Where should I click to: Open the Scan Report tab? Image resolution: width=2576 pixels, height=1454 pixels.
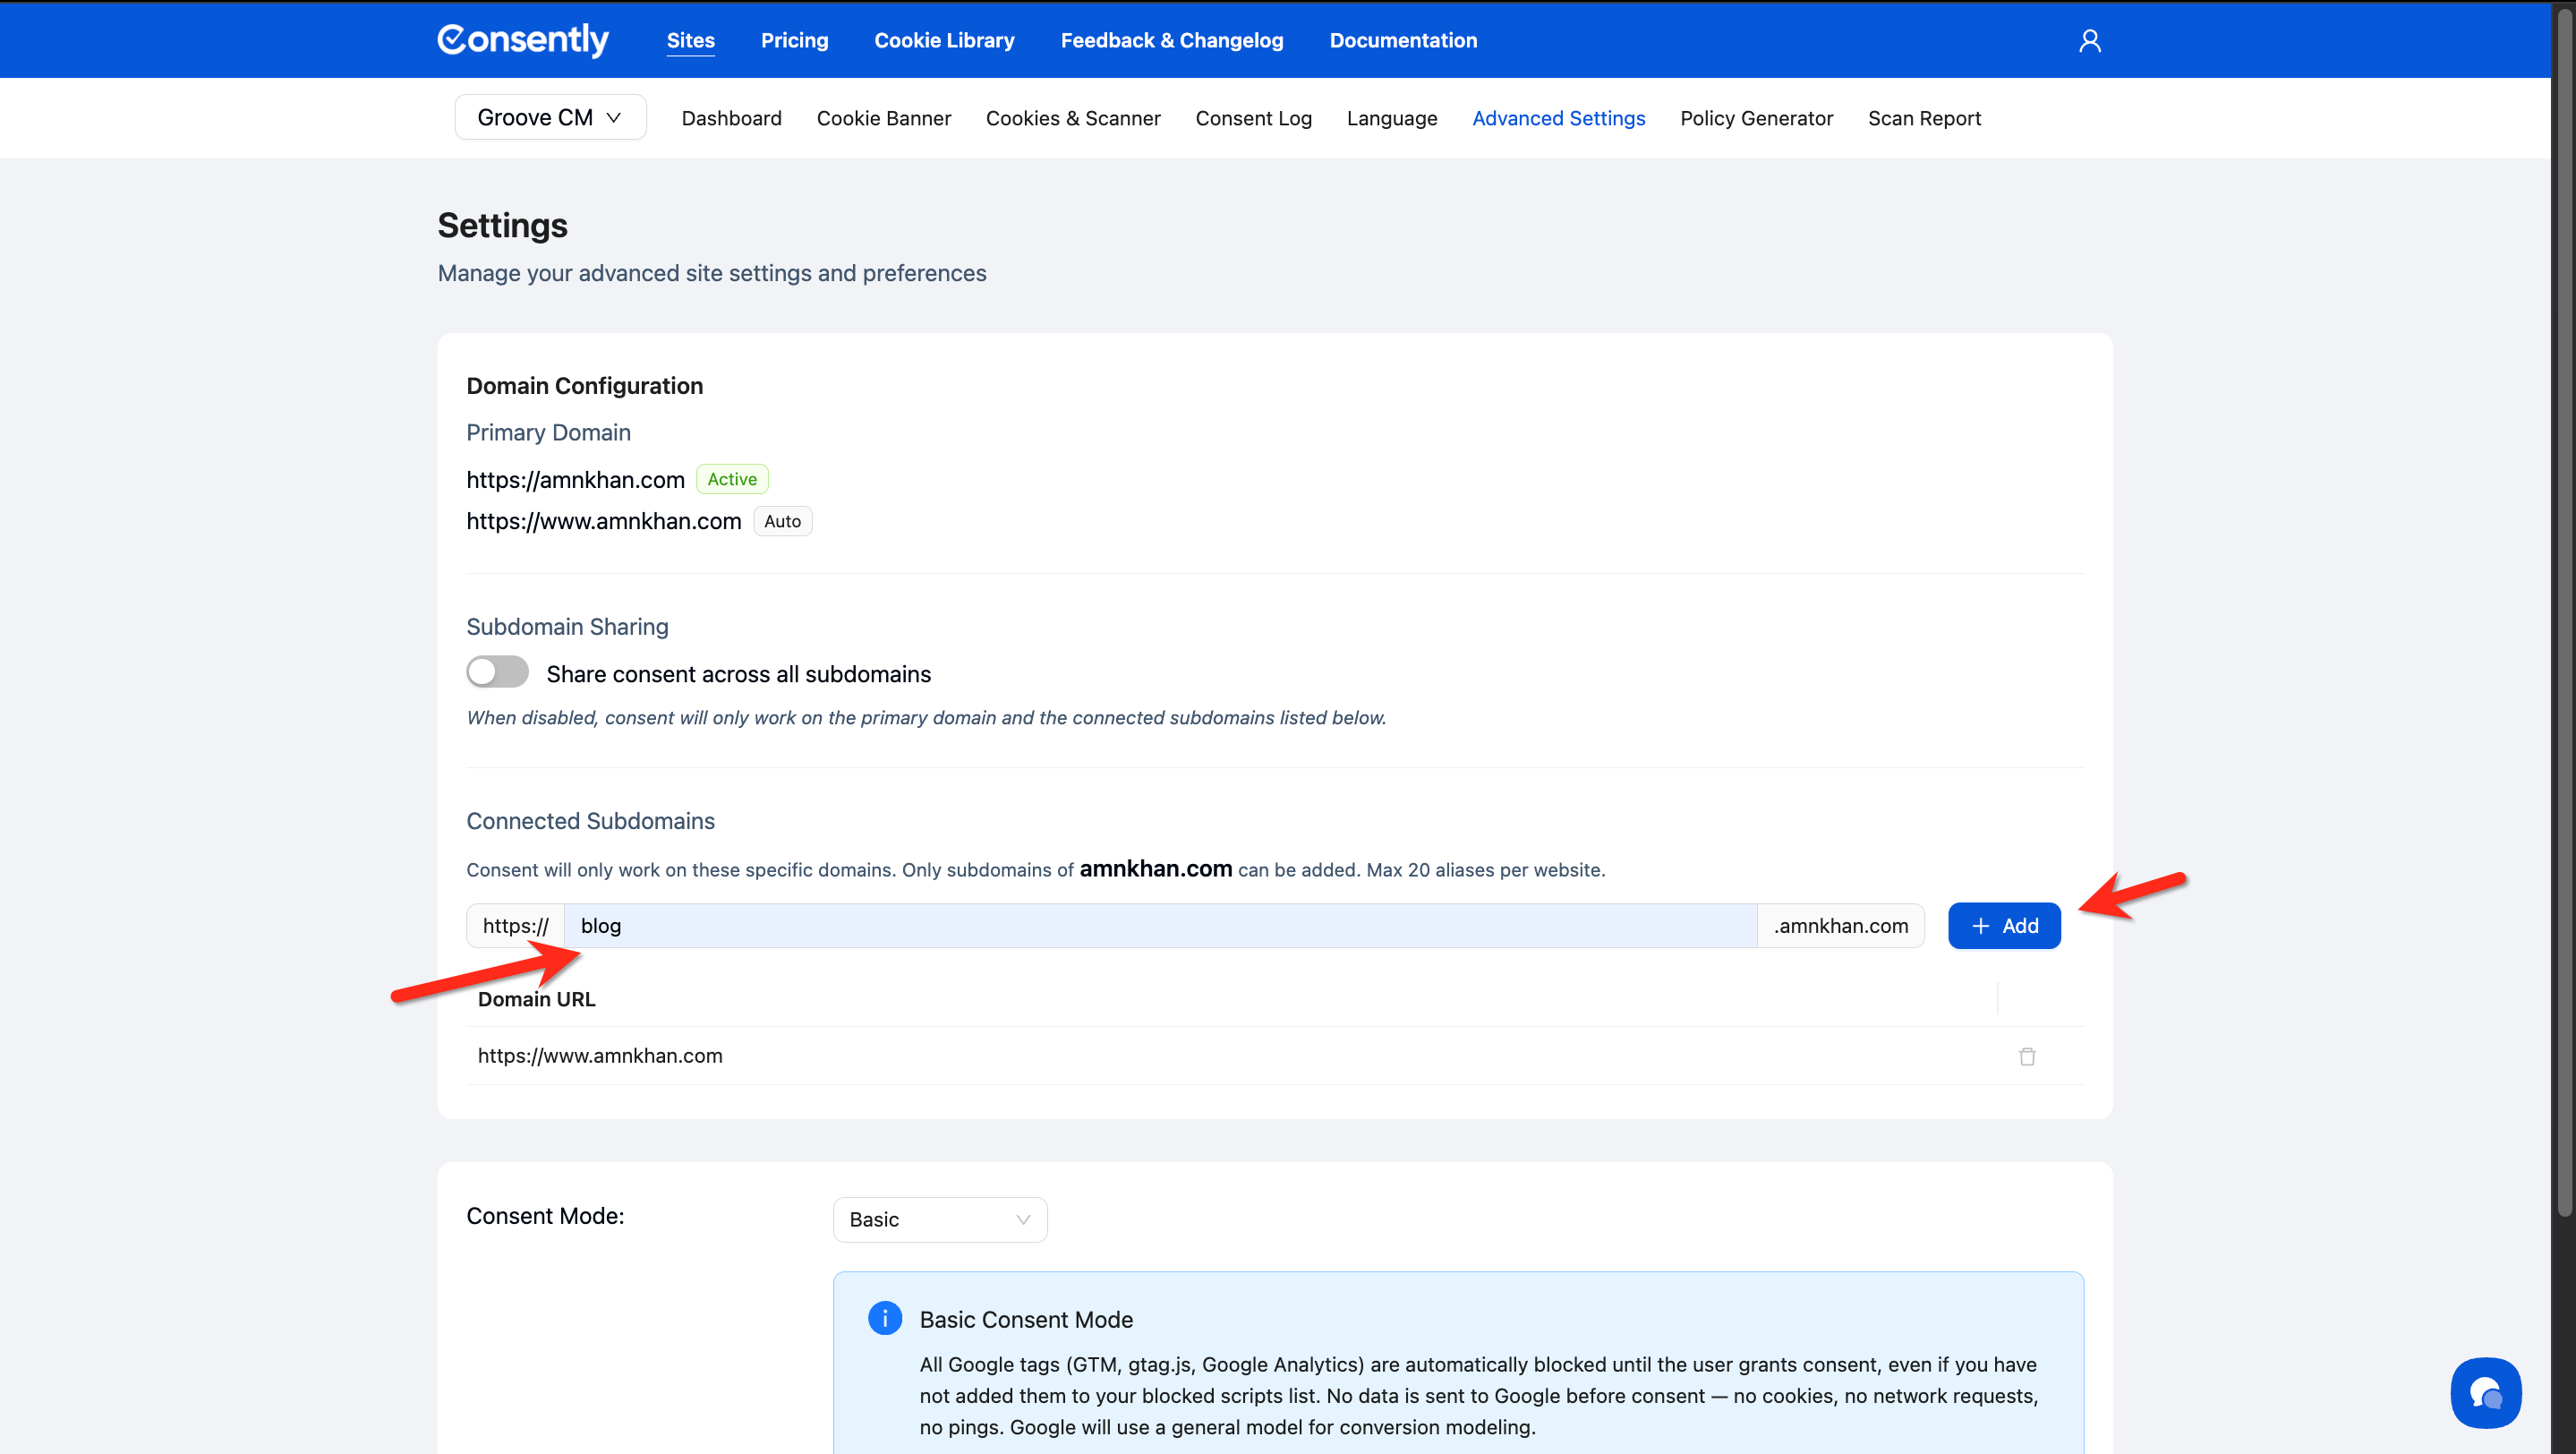click(x=1923, y=118)
